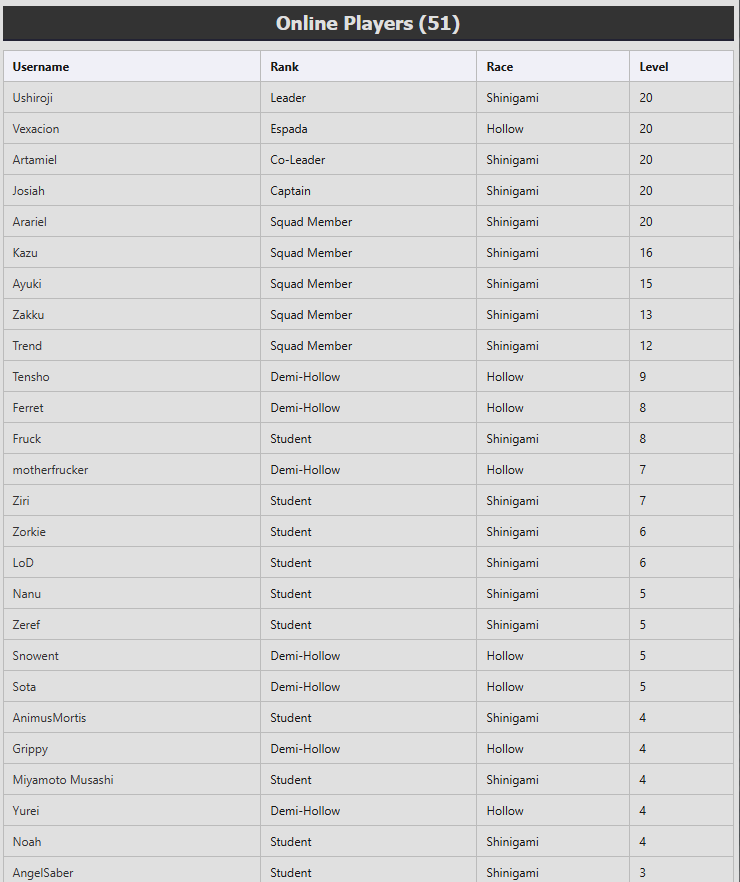This screenshot has width=740, height=882.
Task: Select player Tensho
Action: [31, 377]
